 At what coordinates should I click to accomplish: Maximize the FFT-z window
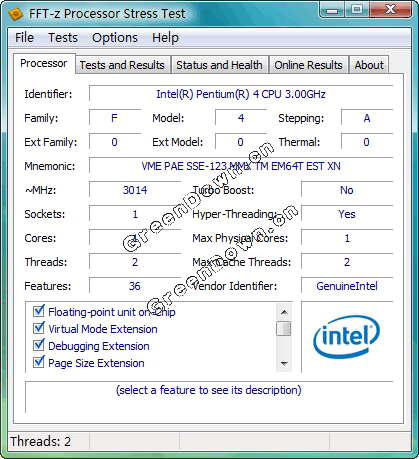[x=357, y=10]
